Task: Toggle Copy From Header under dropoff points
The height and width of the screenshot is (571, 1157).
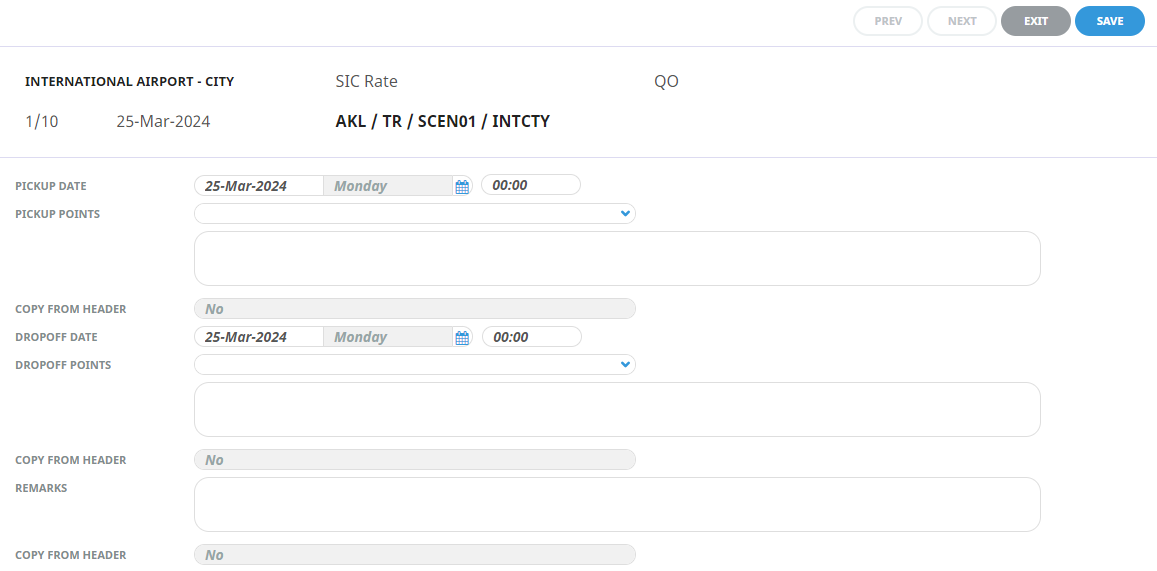Action: 414,460
